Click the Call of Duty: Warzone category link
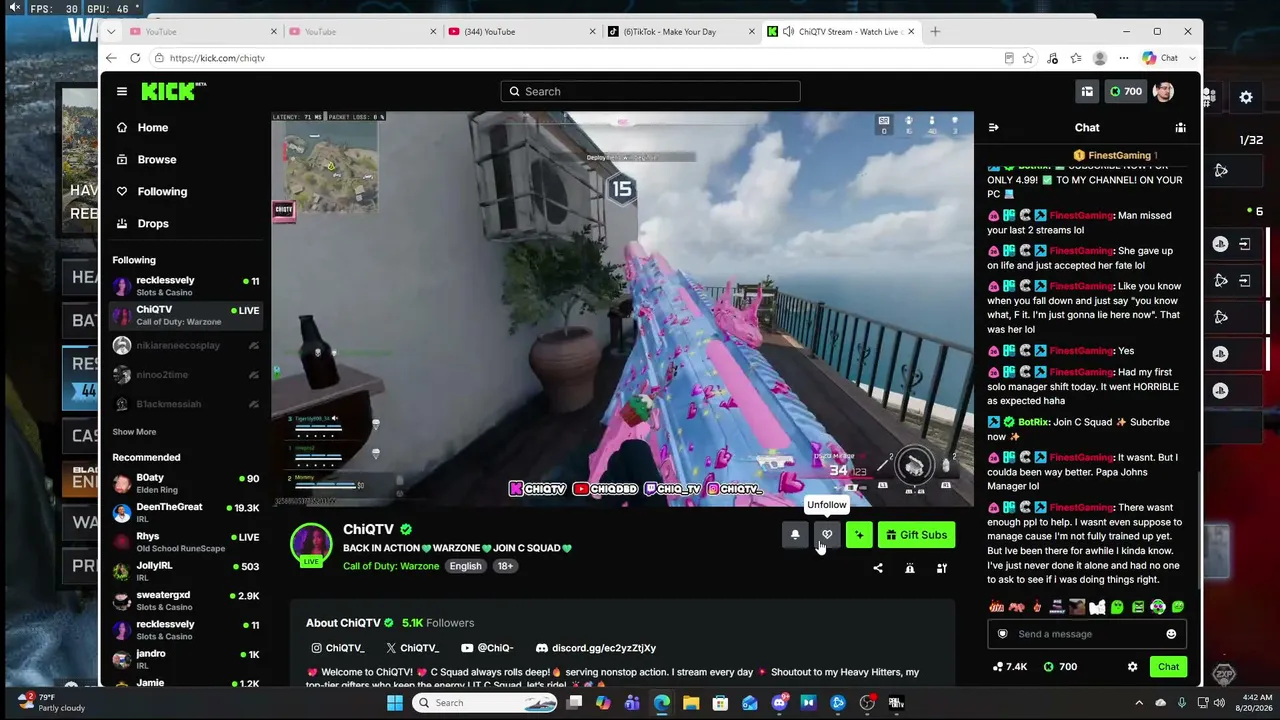The height and width of the screenshot is (720, 1280). coord(391,566)
